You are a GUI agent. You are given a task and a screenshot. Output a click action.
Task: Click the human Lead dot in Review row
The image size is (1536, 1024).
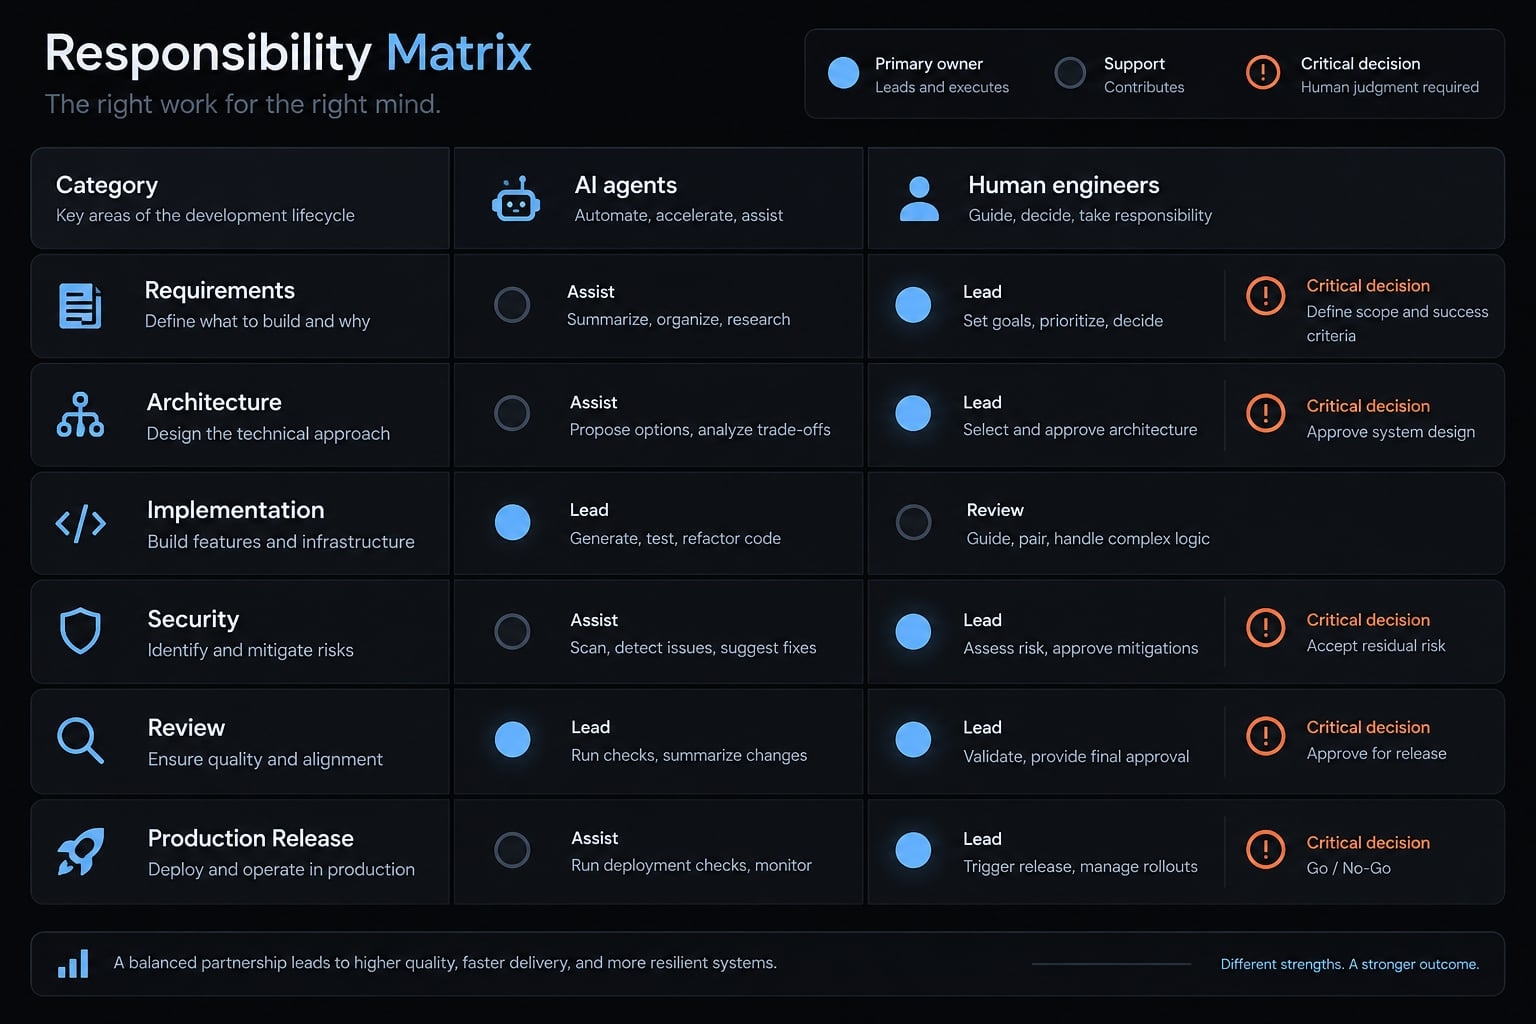[x=913, y=739]
